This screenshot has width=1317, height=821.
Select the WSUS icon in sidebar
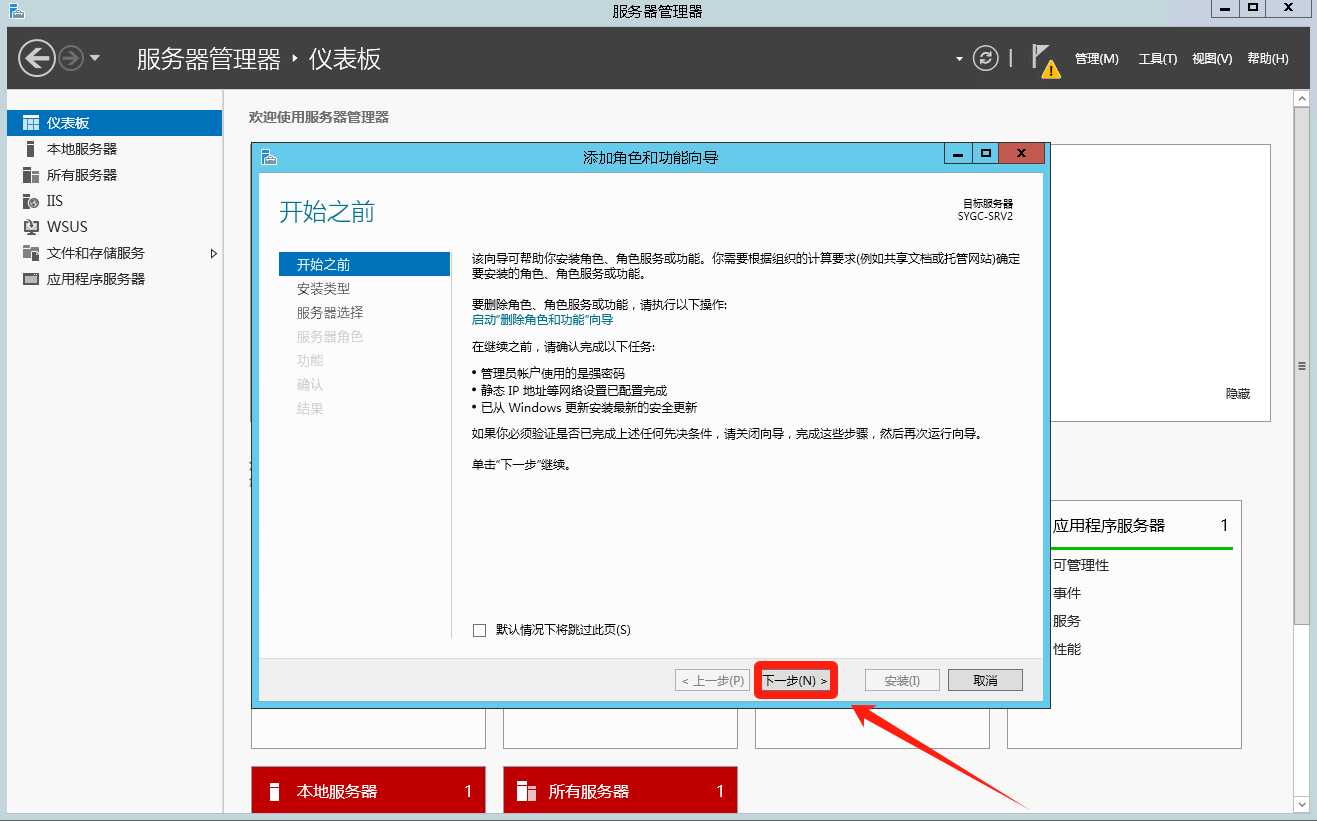coord(30,227)
